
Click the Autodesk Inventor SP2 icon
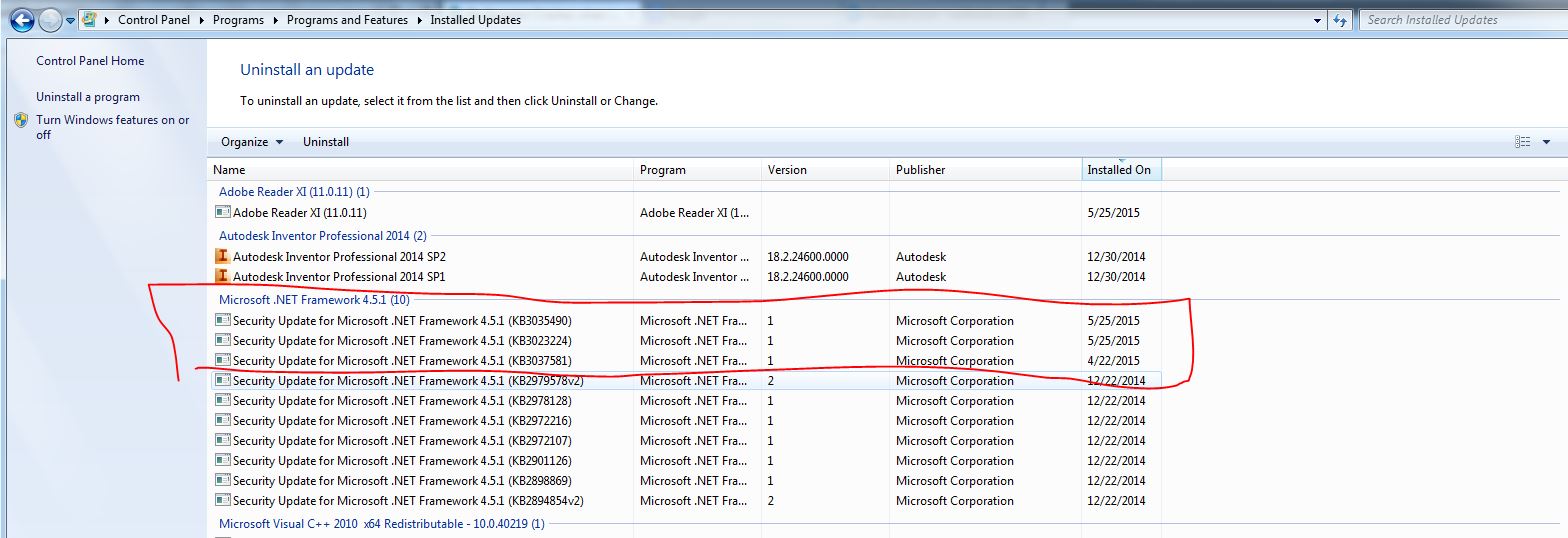[x=222, y=257]
